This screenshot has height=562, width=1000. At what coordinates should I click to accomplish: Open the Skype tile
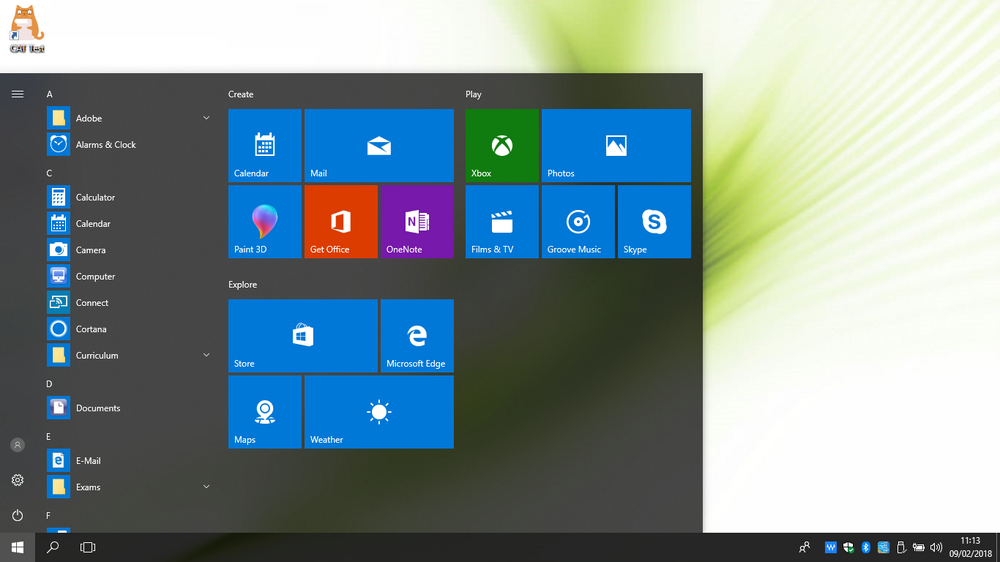[654, 221]
